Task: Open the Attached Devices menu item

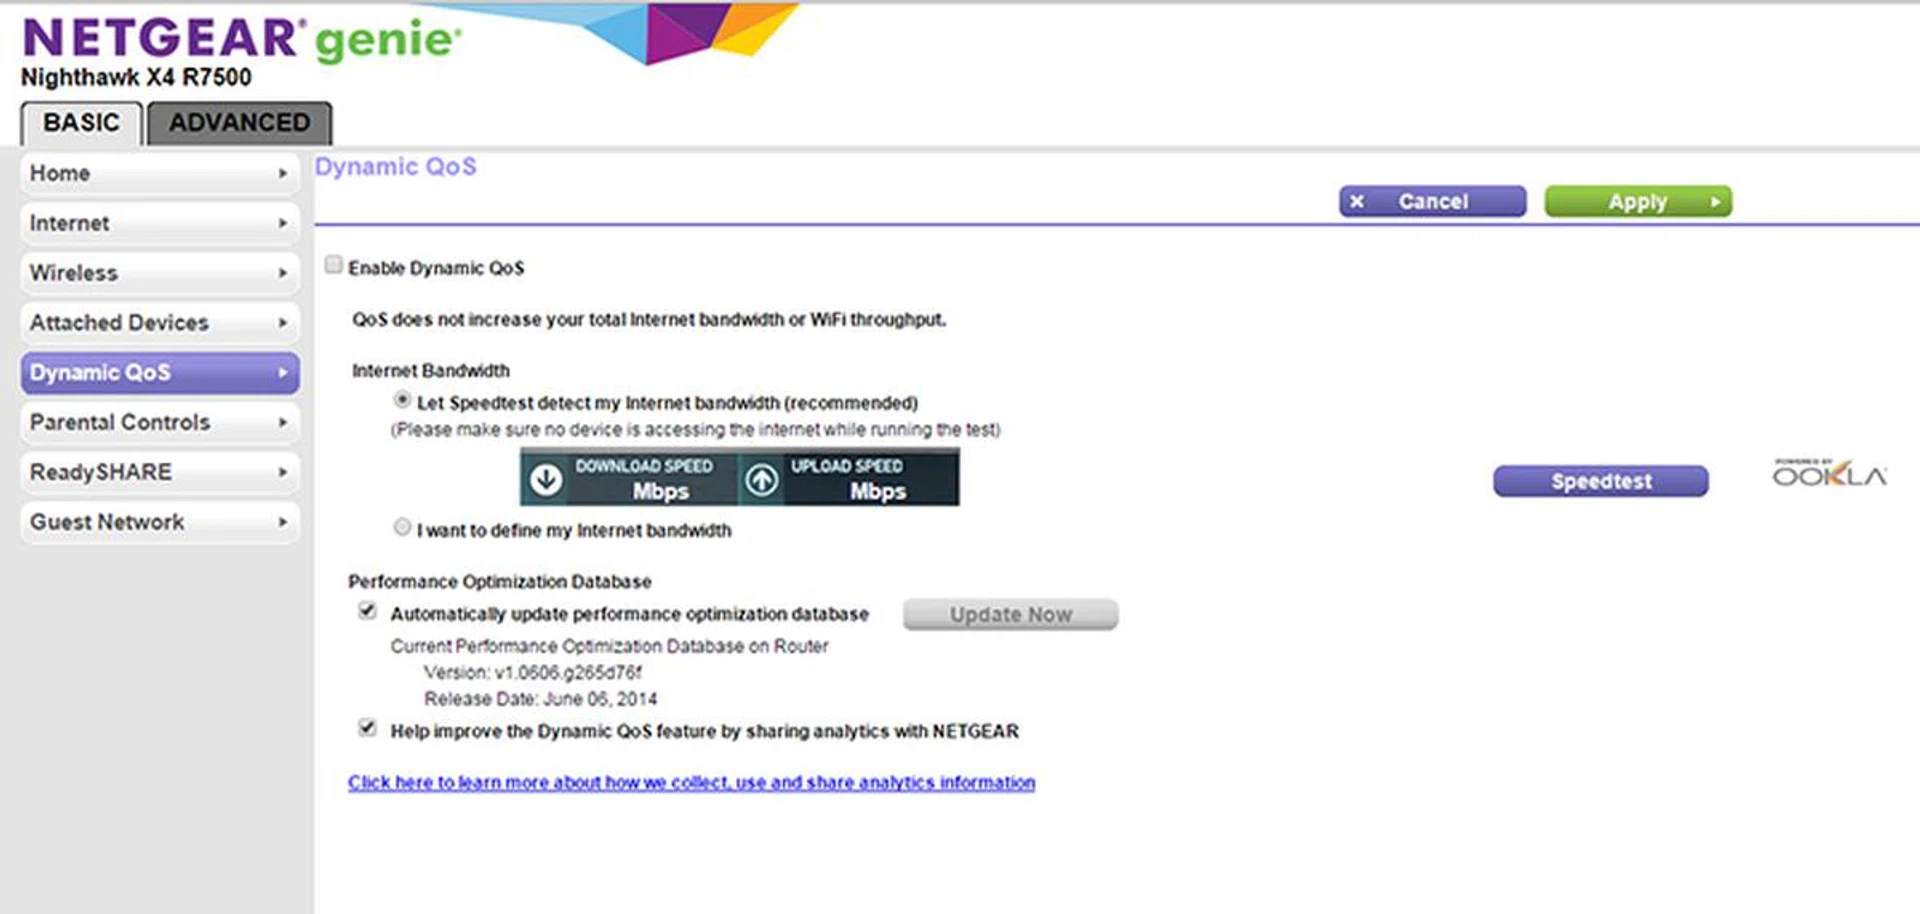Action: (120, 323)
